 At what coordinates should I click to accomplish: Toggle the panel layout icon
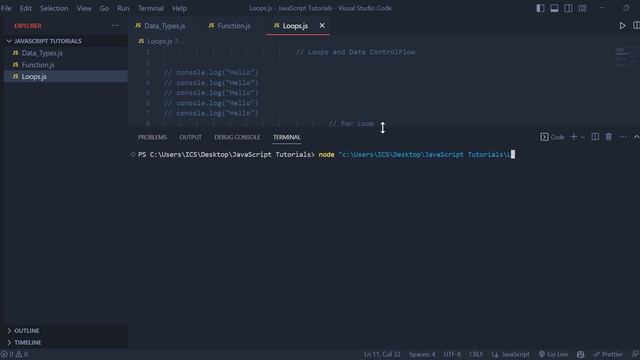click(554, 8)
